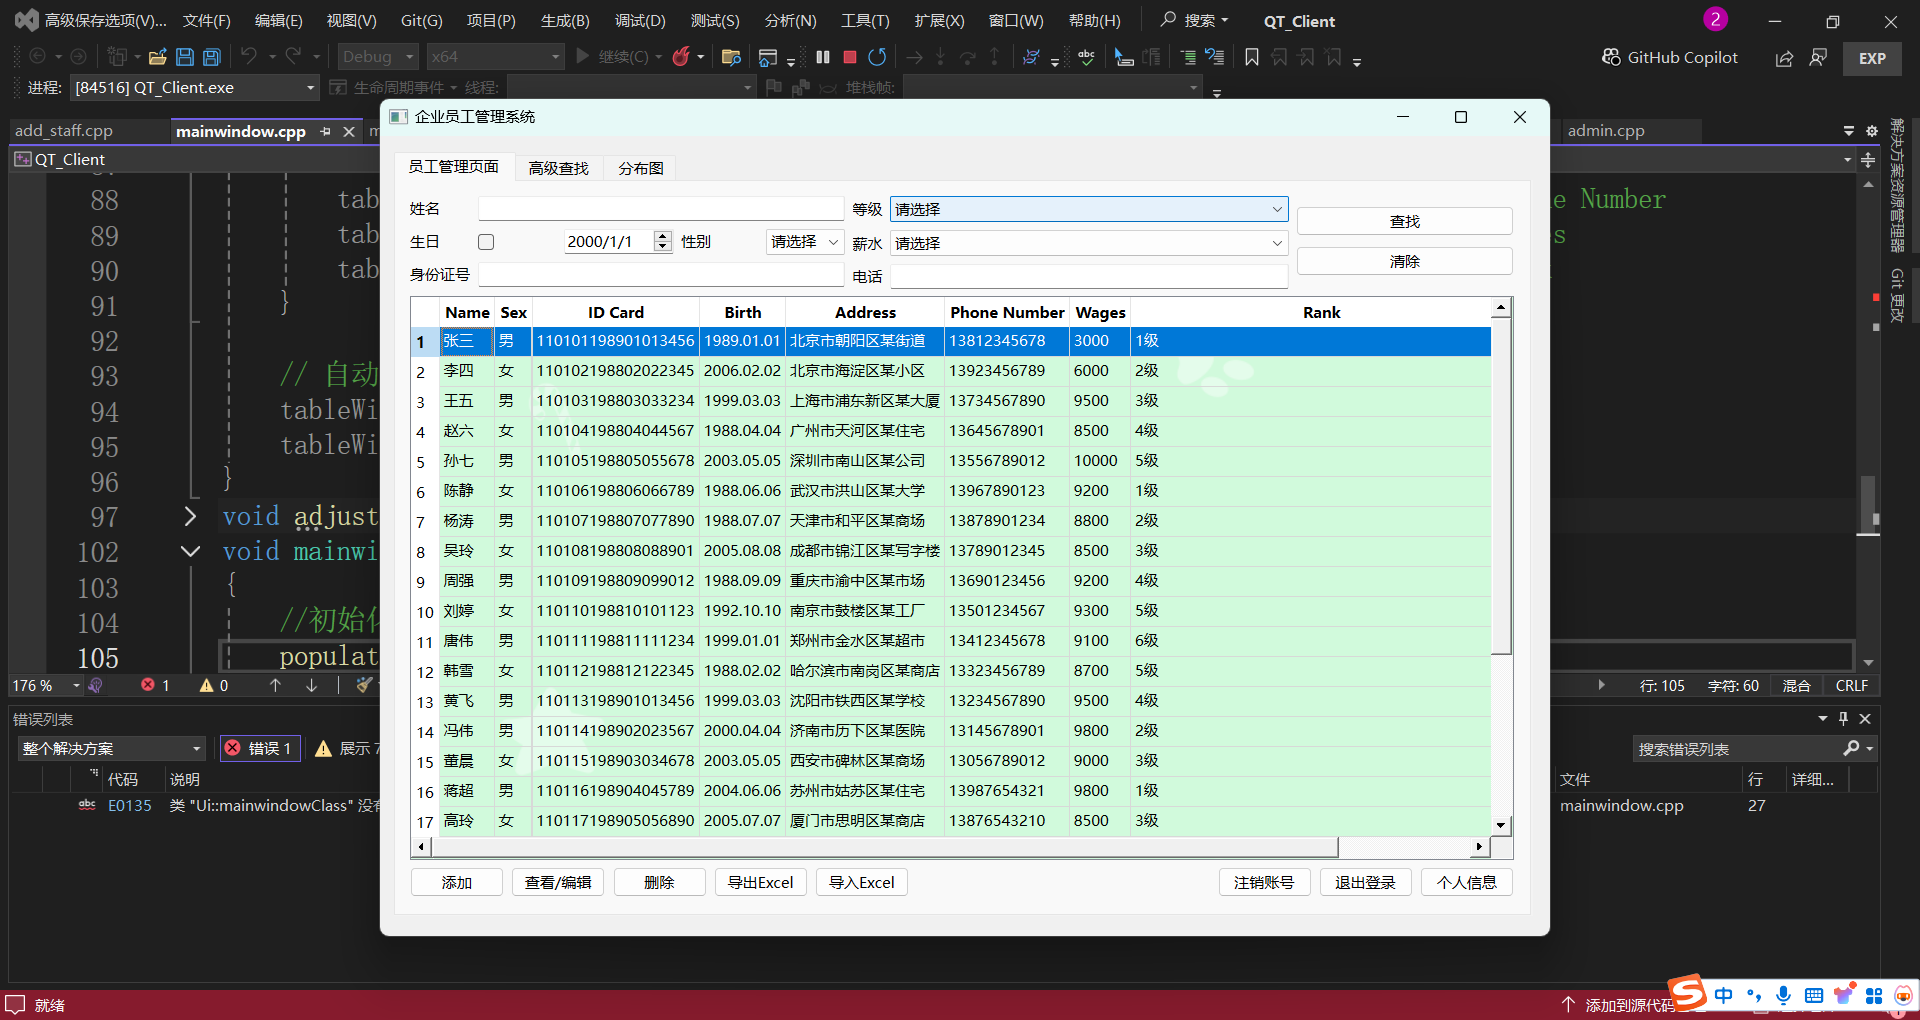The image size is (1920, 1020).
Task: Switch to the 高级查找 tab
Action: tap(558, 168)
